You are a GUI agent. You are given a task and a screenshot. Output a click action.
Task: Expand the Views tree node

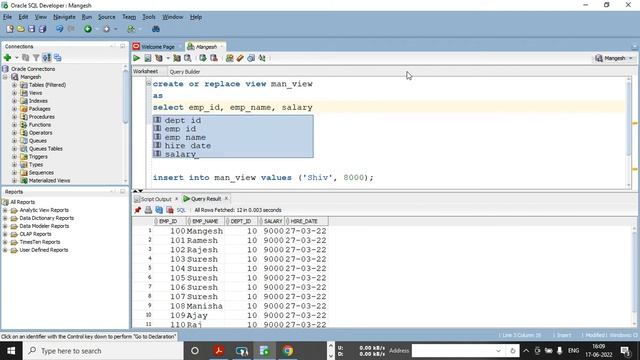(x=14, y=93)
